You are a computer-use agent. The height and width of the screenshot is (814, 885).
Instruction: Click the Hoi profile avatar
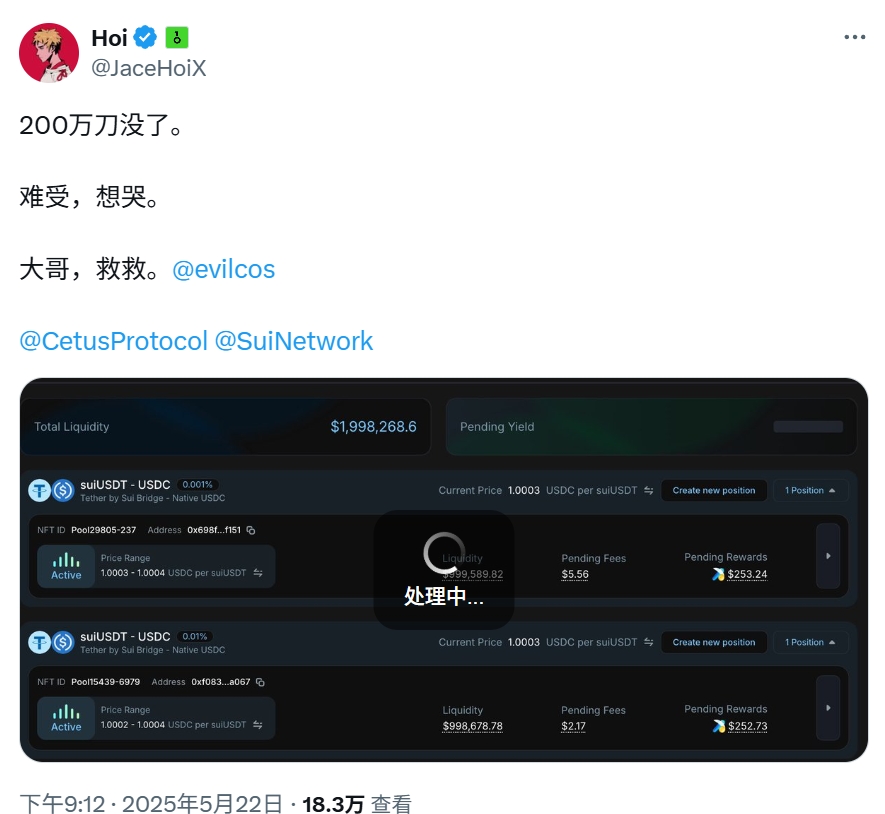point(49,52)
